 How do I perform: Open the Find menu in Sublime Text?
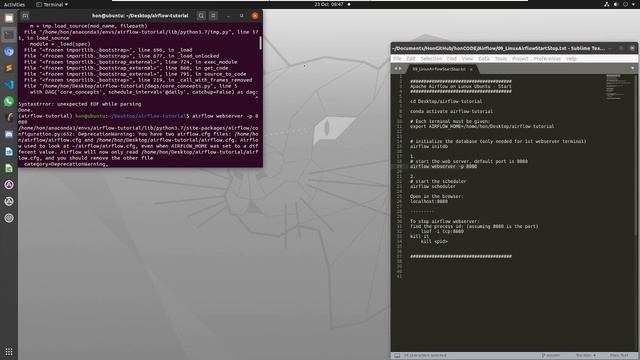coord(451,59)
